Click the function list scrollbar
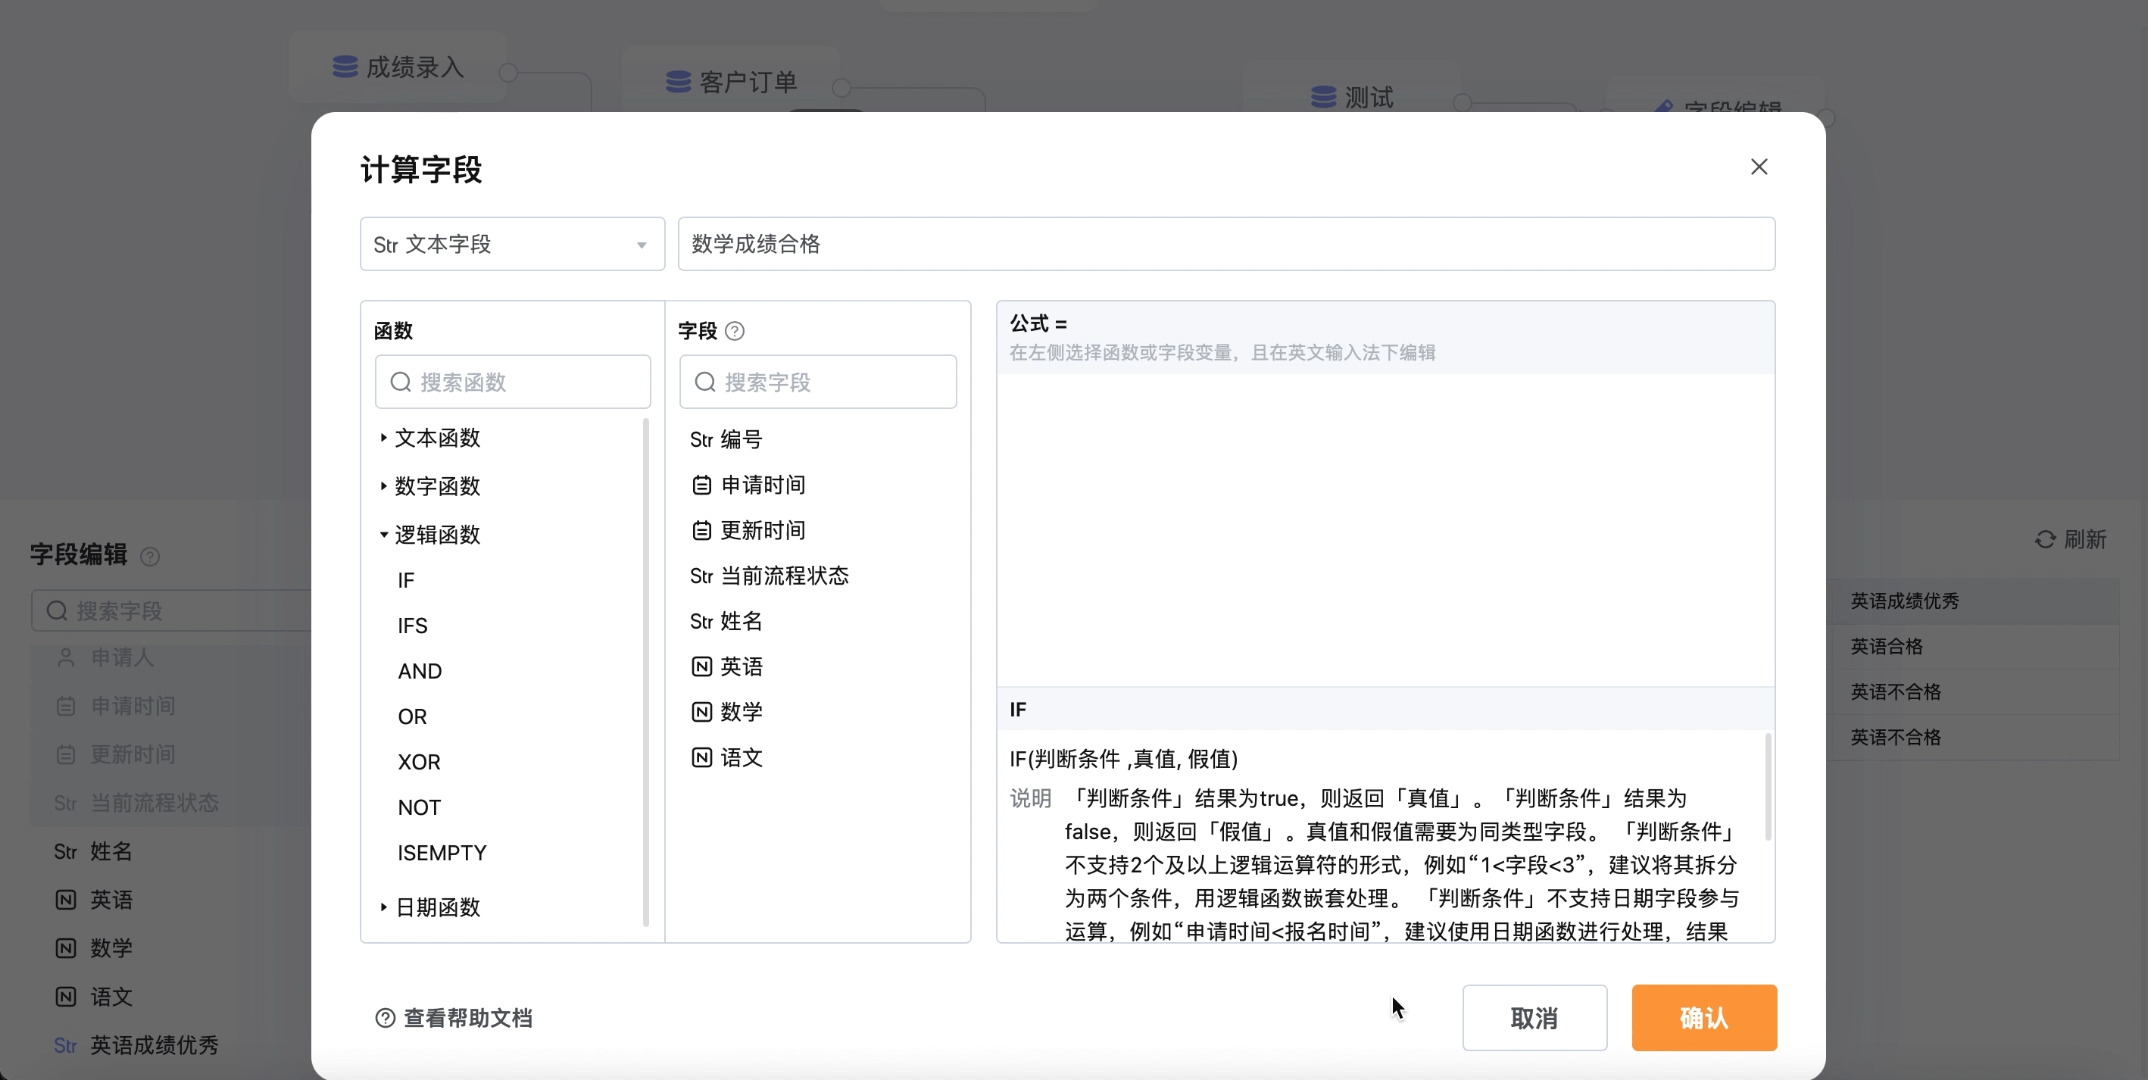Viewport: 2148px width, 1080px height. [645, 672]
